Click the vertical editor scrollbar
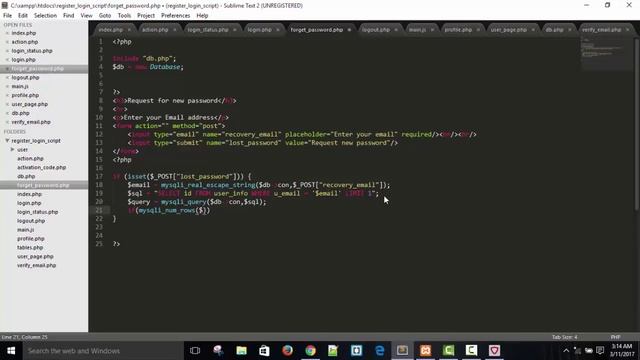The height and width of the screenshot is (360, 640). click(x=636, y=124)
